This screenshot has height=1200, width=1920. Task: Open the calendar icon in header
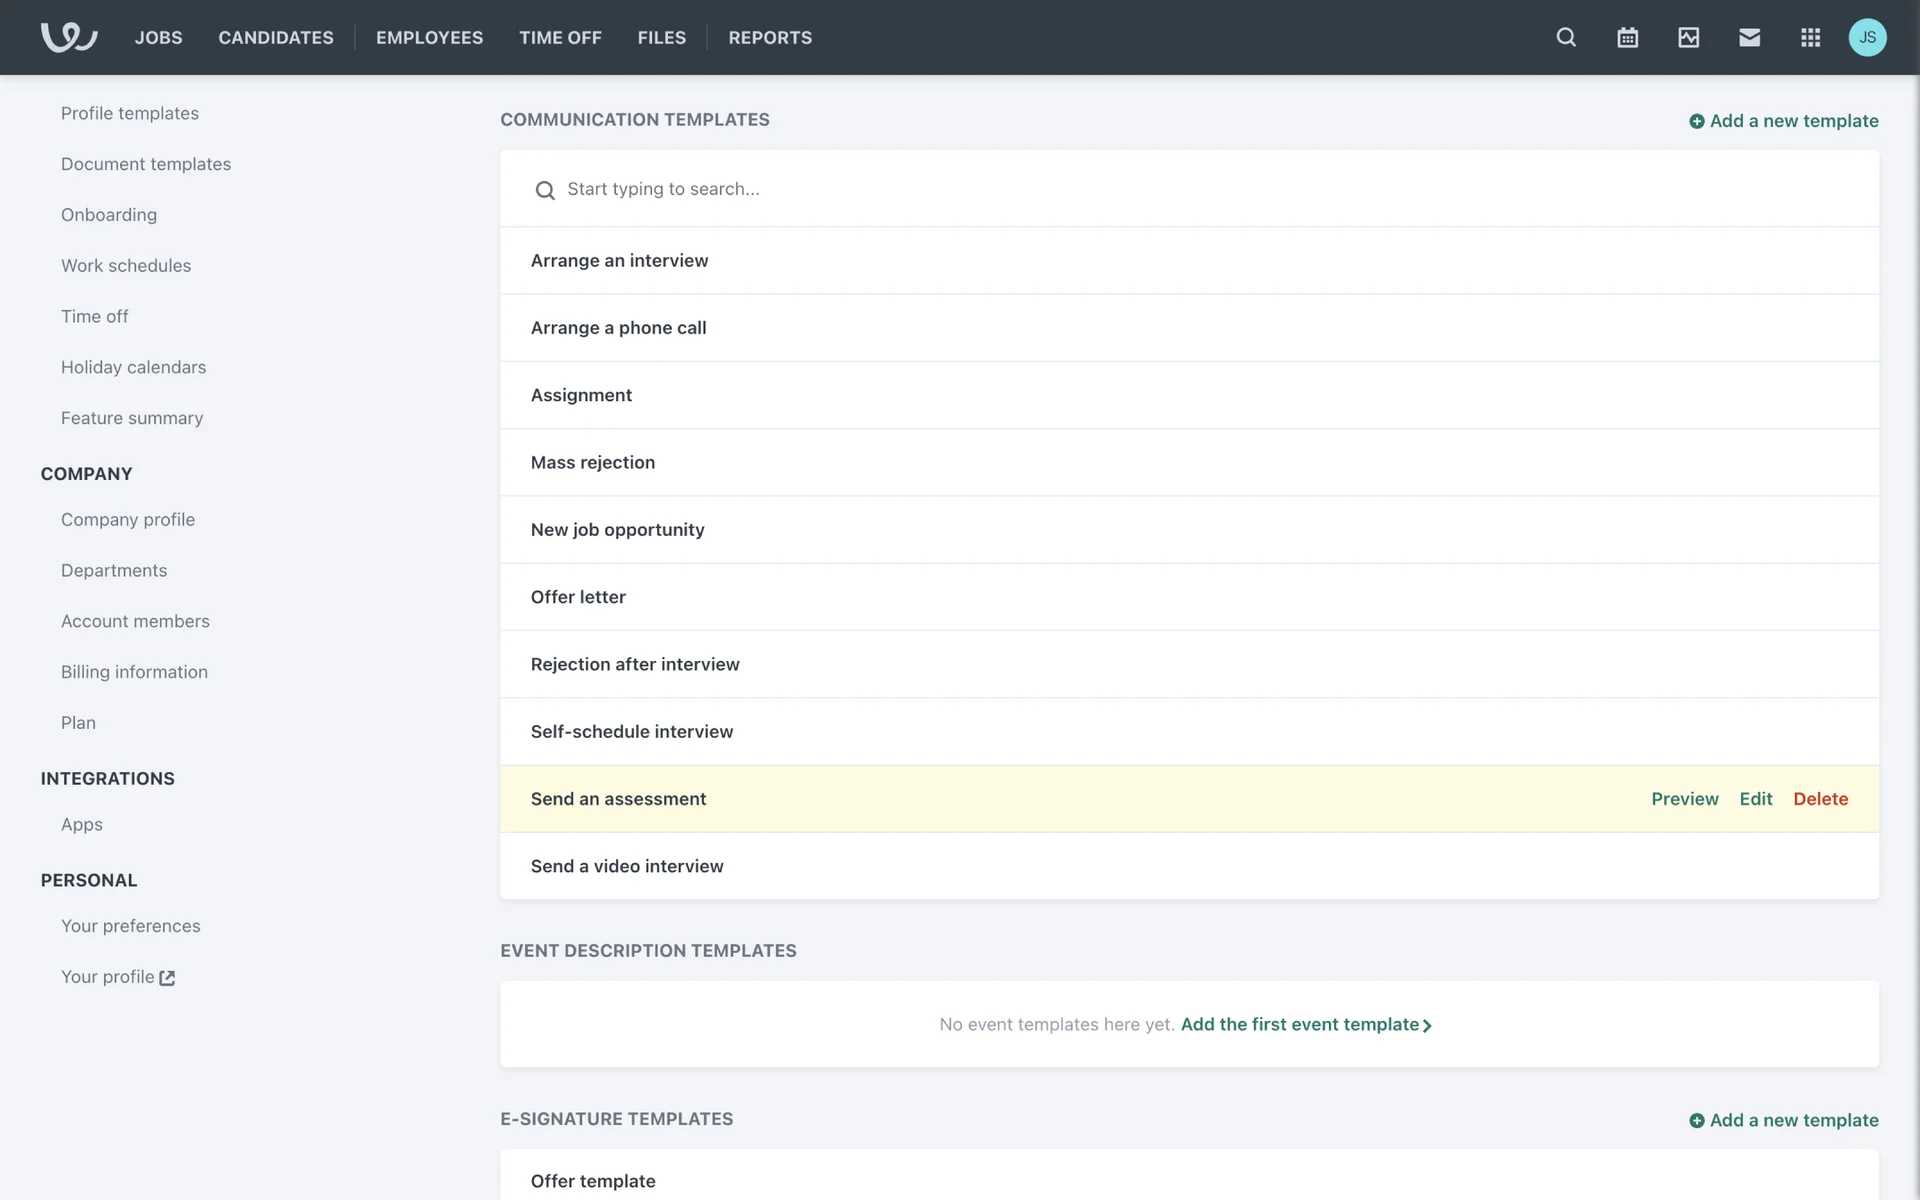pyautogui.click(x=1627, y=37)
